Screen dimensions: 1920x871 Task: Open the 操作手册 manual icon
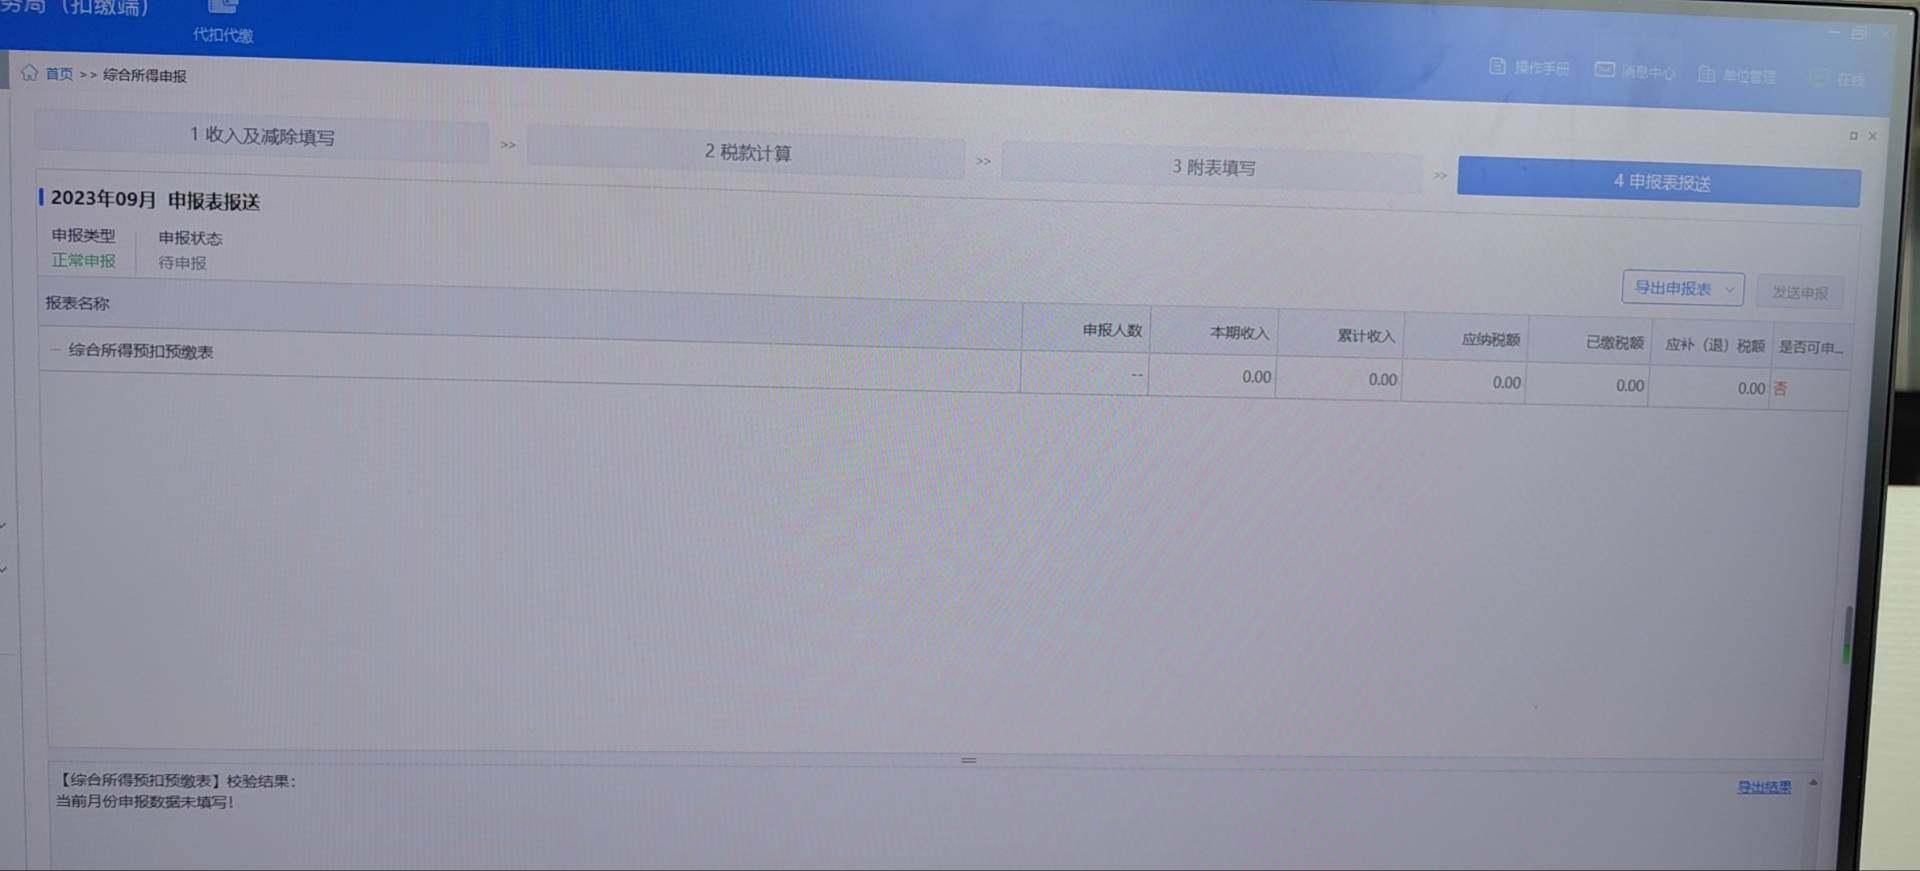(1497, 66)
